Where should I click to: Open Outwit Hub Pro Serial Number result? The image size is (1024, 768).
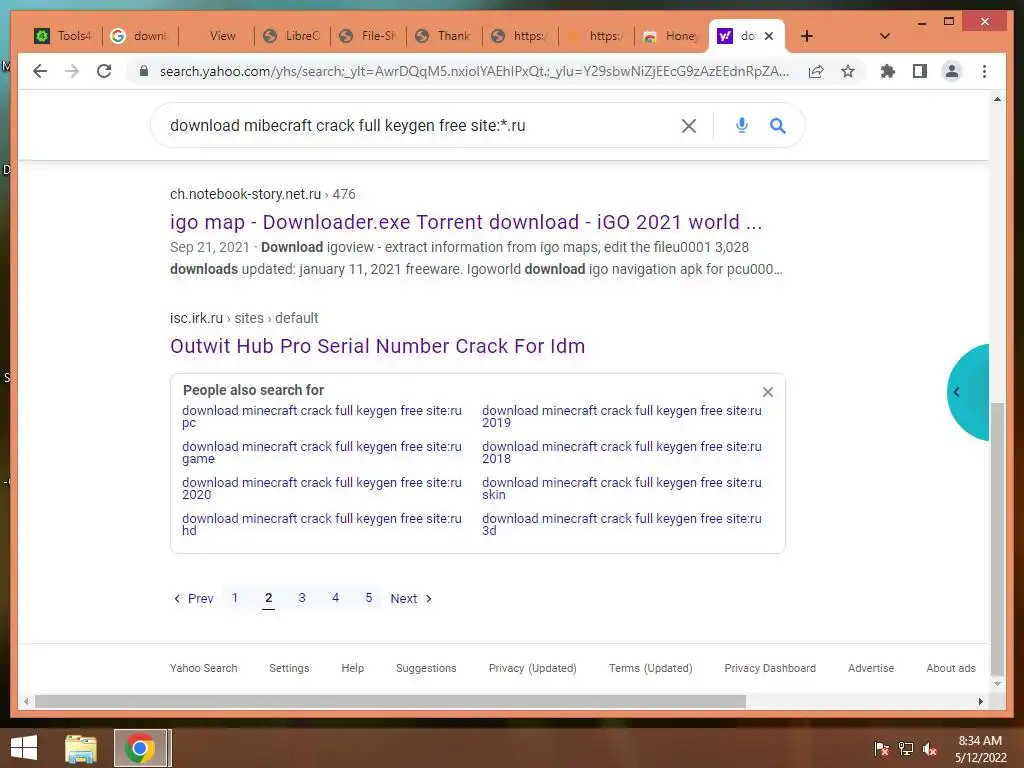point(377,346)
